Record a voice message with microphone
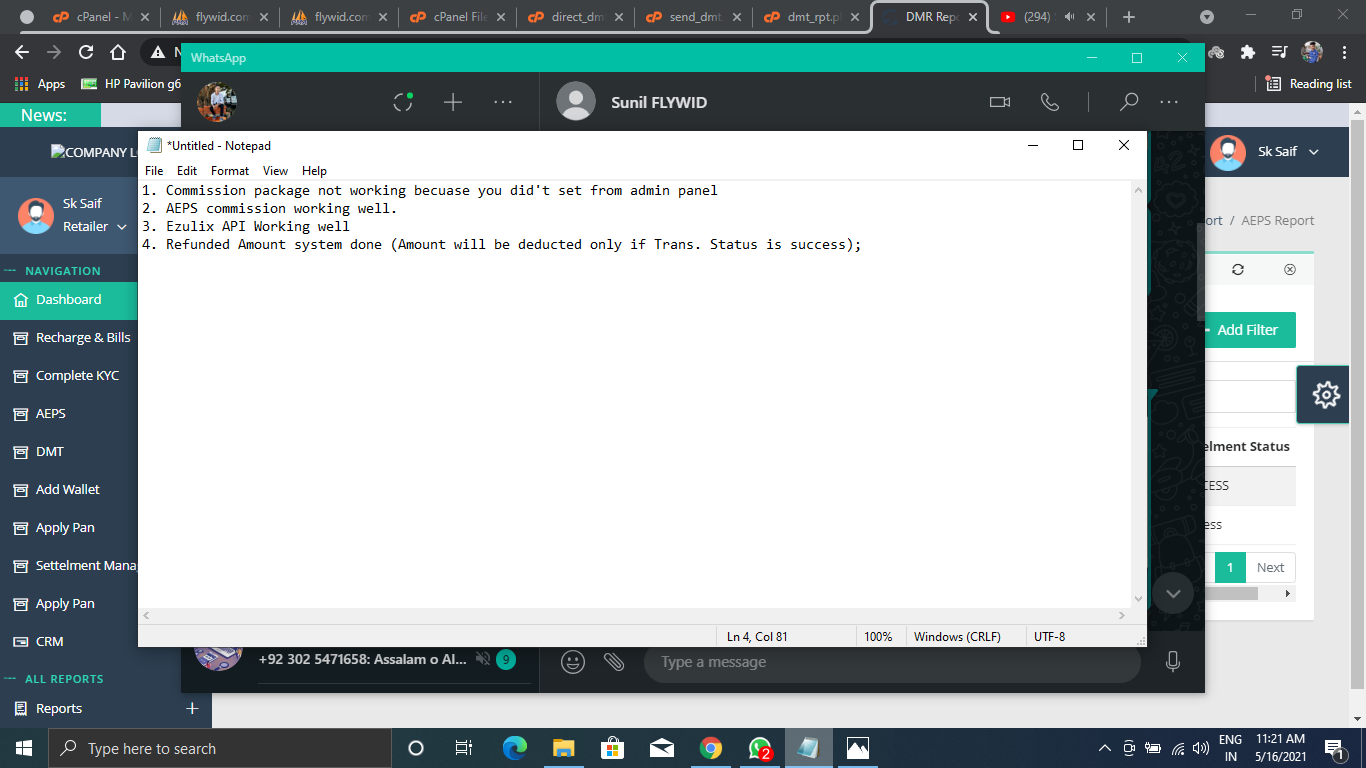The image size is (1366, 768). [x=1172, y=662]
